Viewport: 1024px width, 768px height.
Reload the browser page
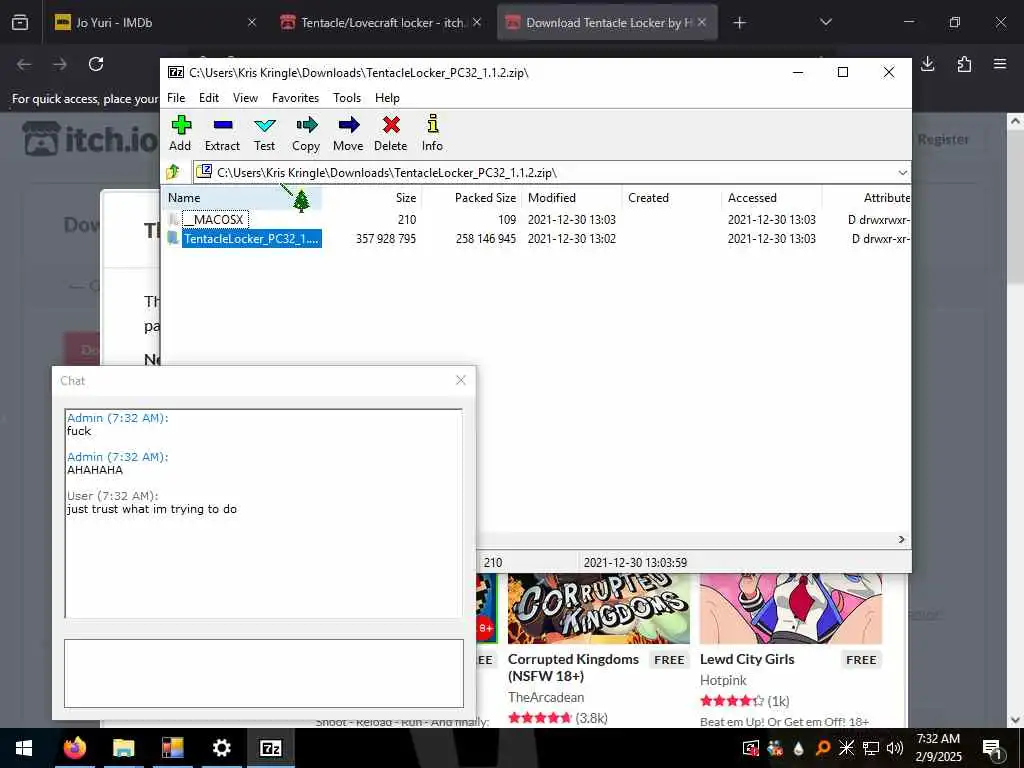point(96,64)
